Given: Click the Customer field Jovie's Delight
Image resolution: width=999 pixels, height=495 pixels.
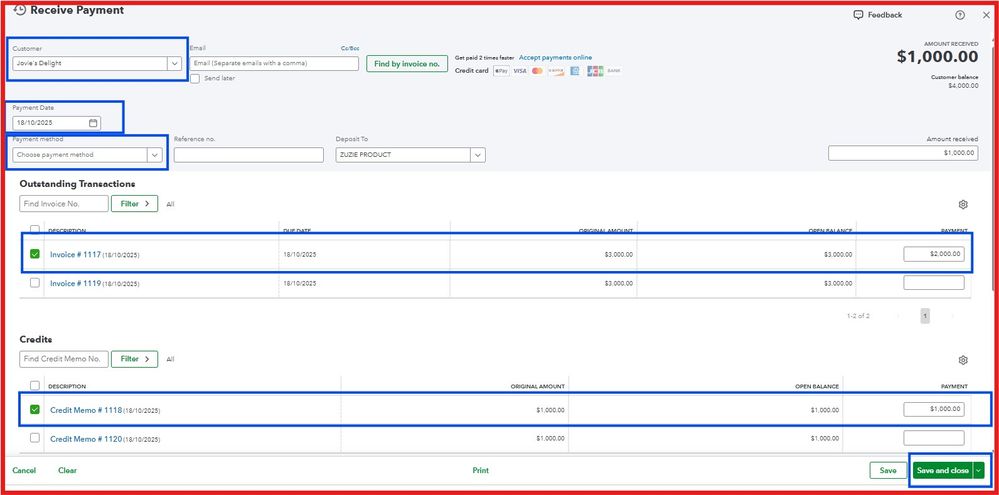Looking at the screenshot, I should pos(97,64).
